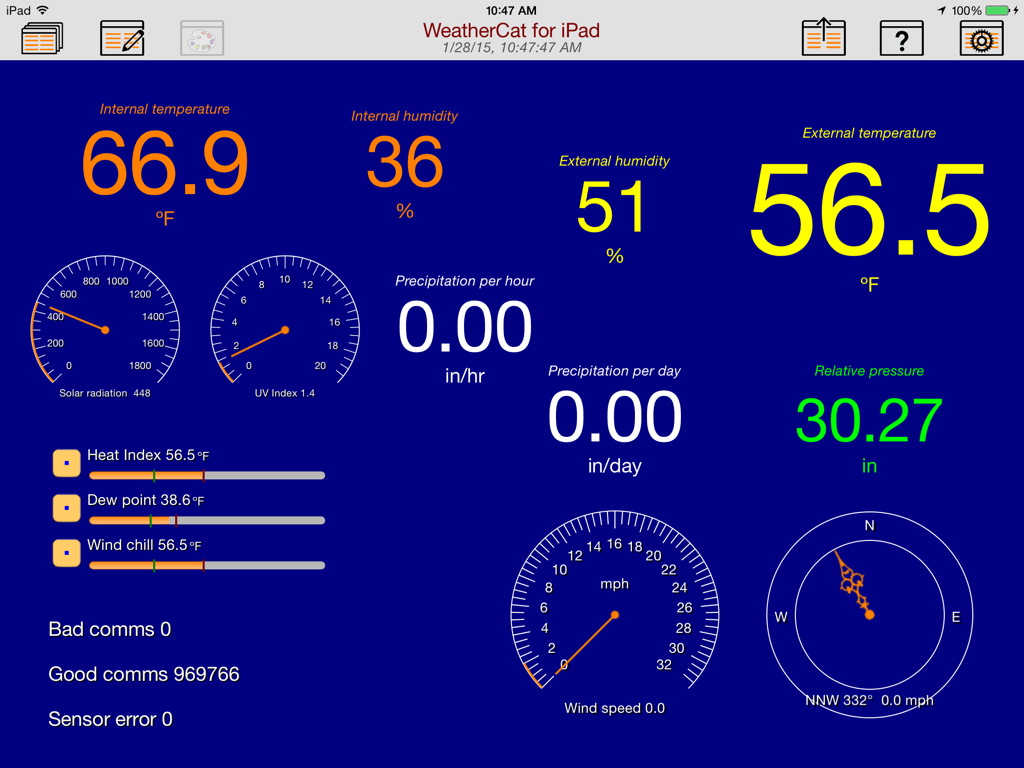This screenshot has width=1024, height=768.
Task: Tap the edit page pencil icon
Action: [x=122, y=38]
